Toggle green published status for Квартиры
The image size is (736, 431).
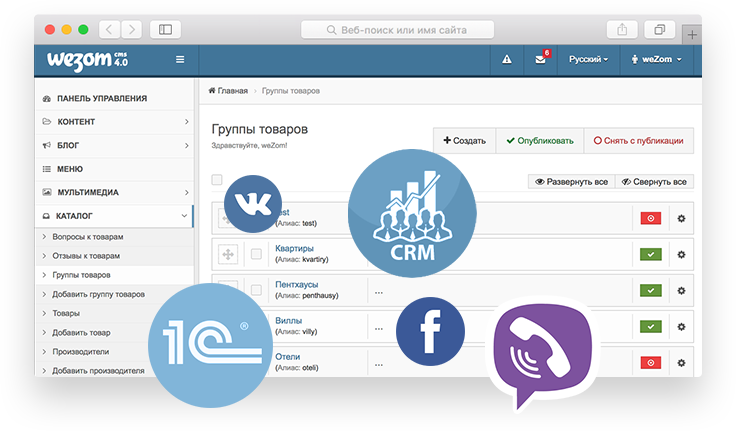[x=651, y=254]
